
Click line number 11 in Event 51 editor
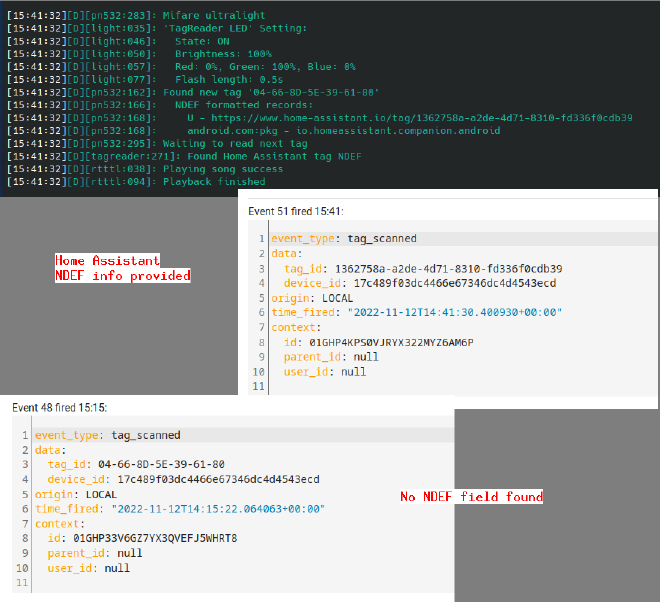(258, 386)
